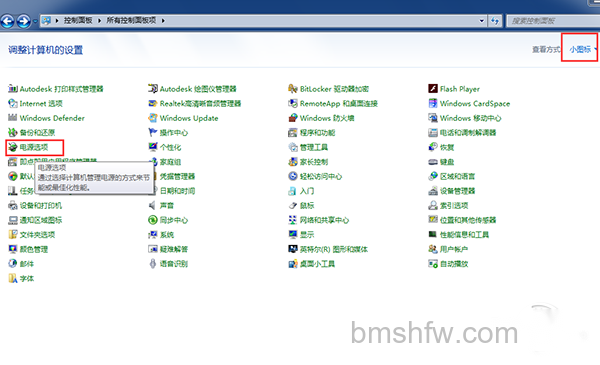Click RemoteApp 和桌面连接 link
This screenshot has height=365, width=600.
[x=339, y=103]
